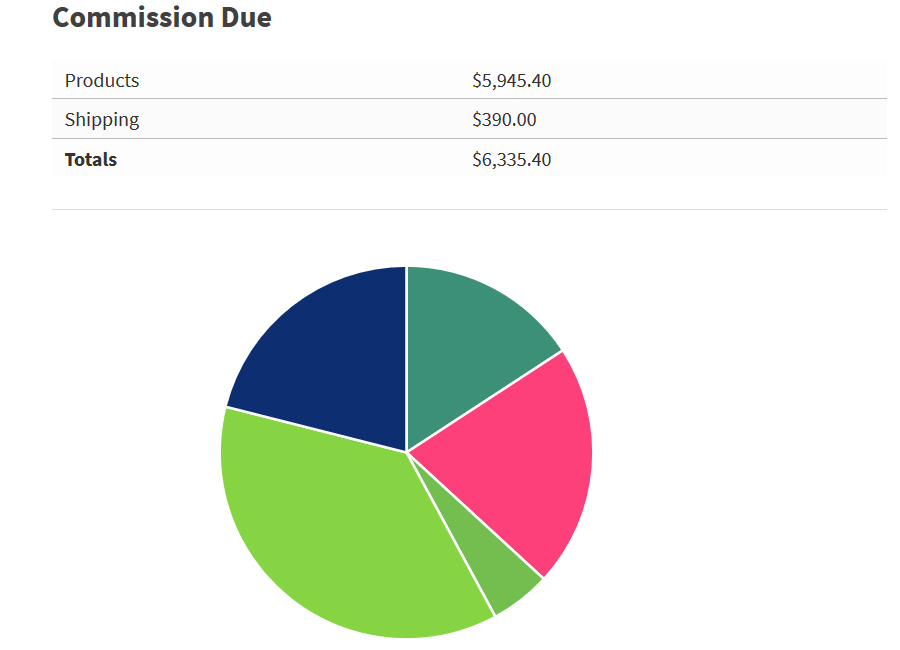900x650 pixels.
Task: Click the $390.00 shipping amount
Action: coord(504,120)
